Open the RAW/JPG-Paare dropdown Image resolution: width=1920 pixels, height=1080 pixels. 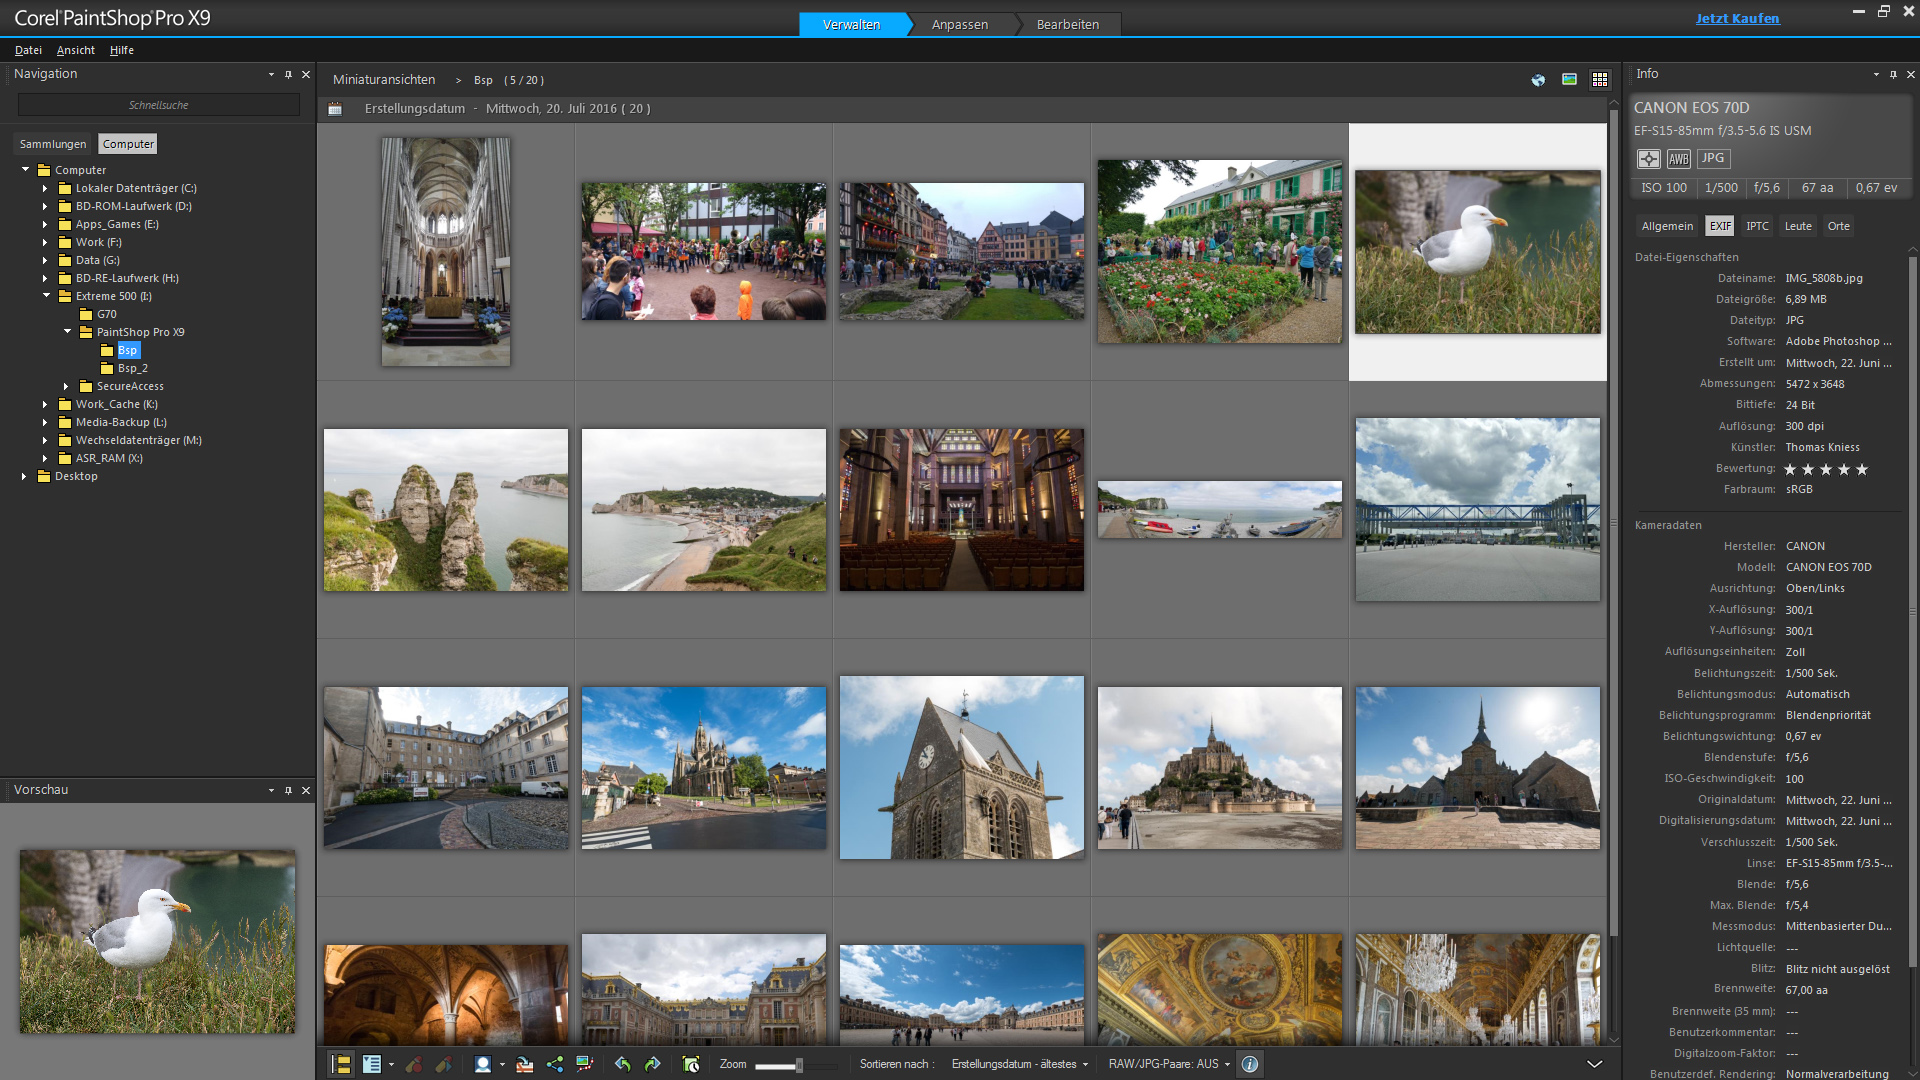tap(1169, 1064)
